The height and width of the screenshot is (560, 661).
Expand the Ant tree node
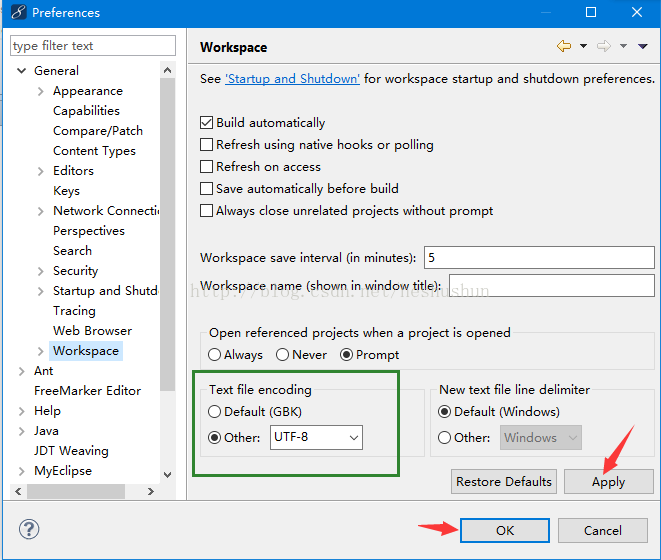(x=21, y=371)
